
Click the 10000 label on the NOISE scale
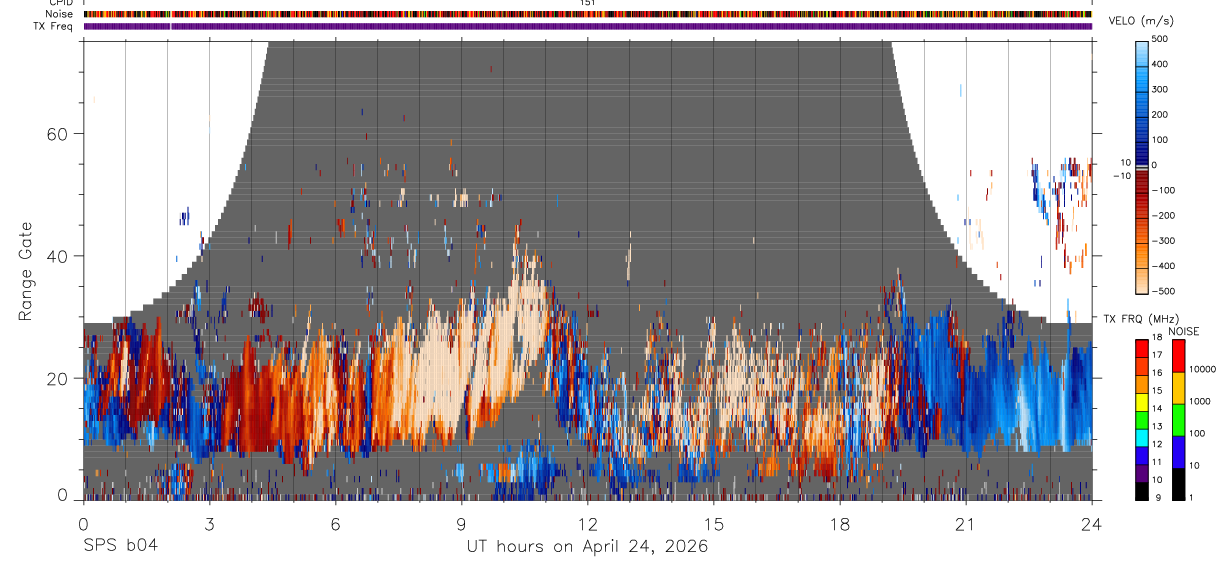coord(1203,370)
